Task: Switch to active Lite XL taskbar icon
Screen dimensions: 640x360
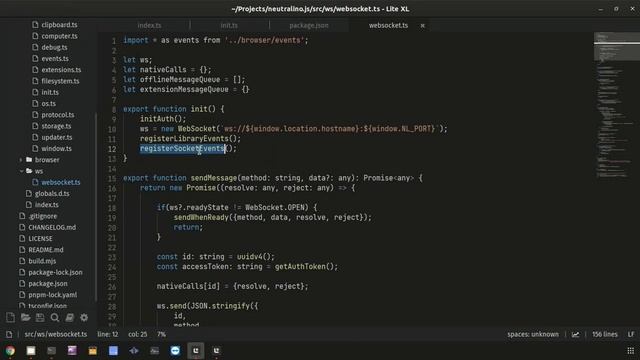Action: [196, 351]
